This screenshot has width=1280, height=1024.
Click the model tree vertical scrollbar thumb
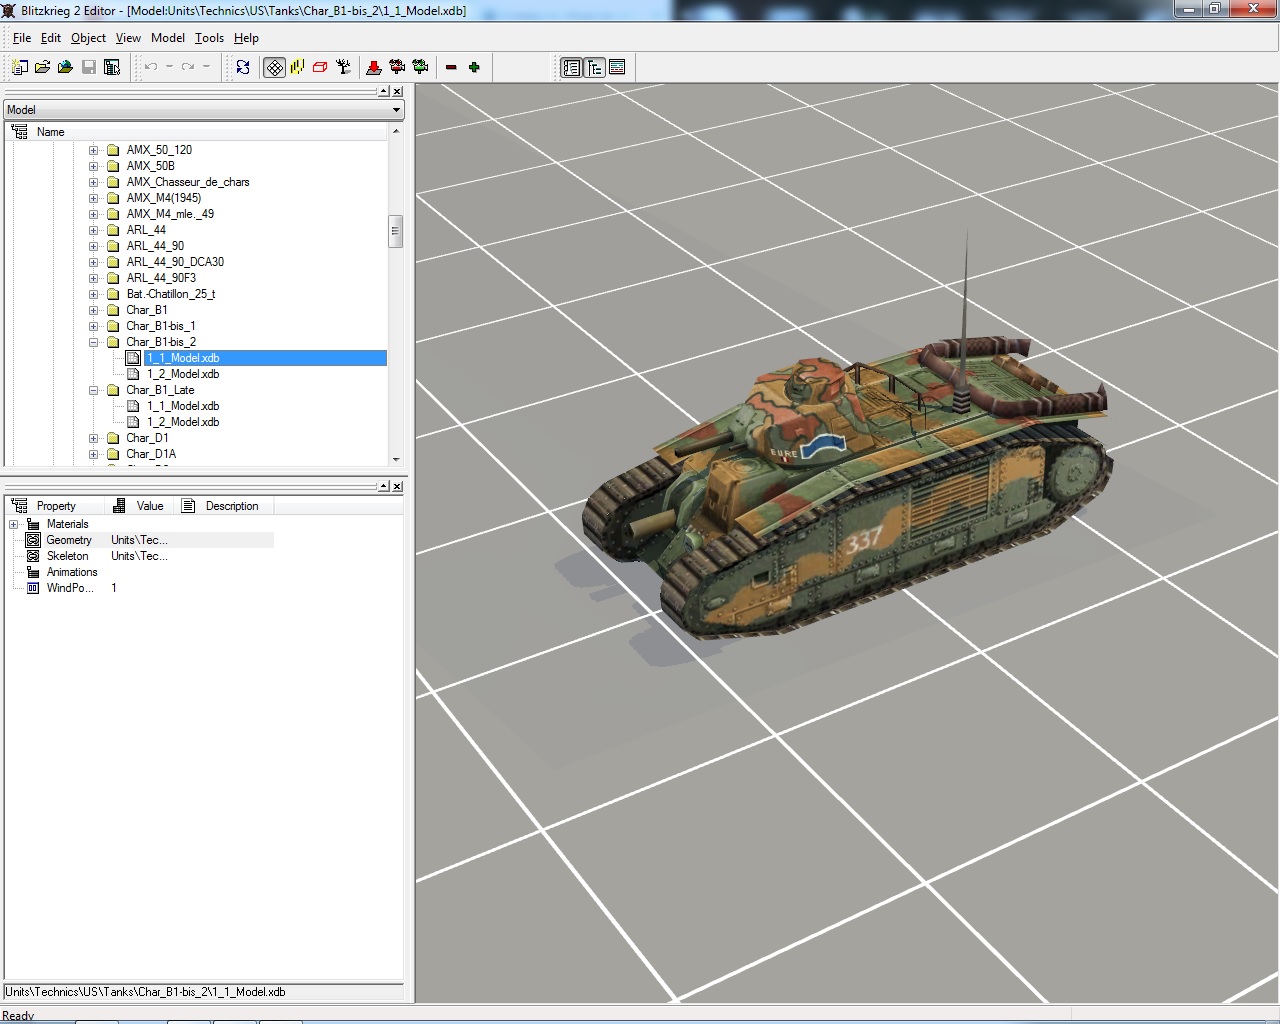click(395, 231)
